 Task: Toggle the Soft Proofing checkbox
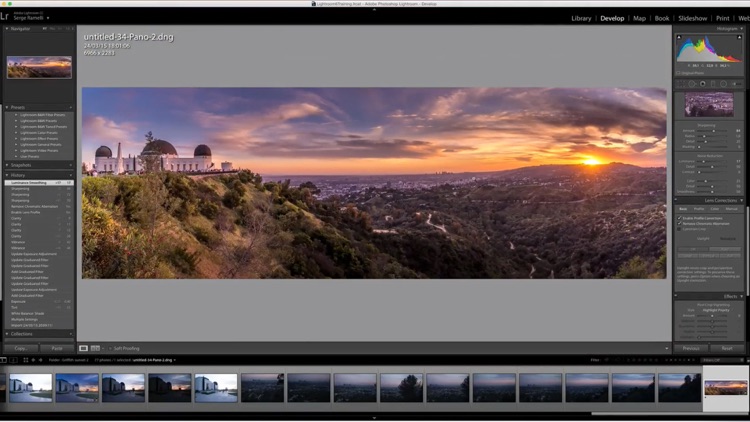click(x=109, y=348)
